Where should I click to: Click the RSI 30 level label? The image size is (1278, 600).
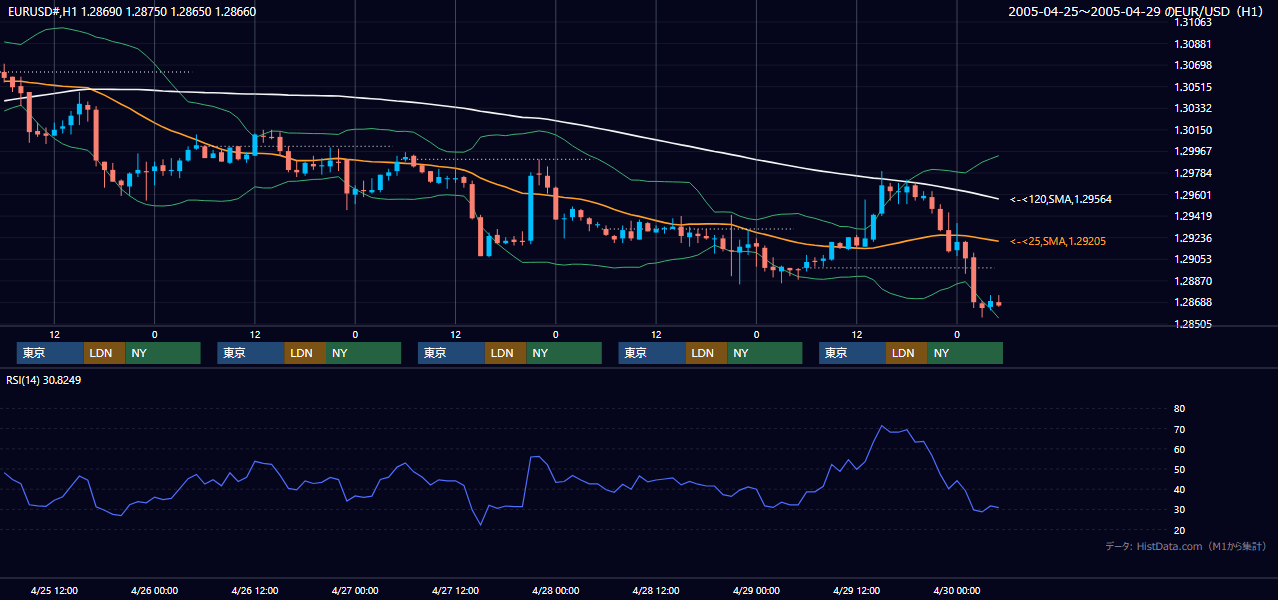tap(1179, 510)
